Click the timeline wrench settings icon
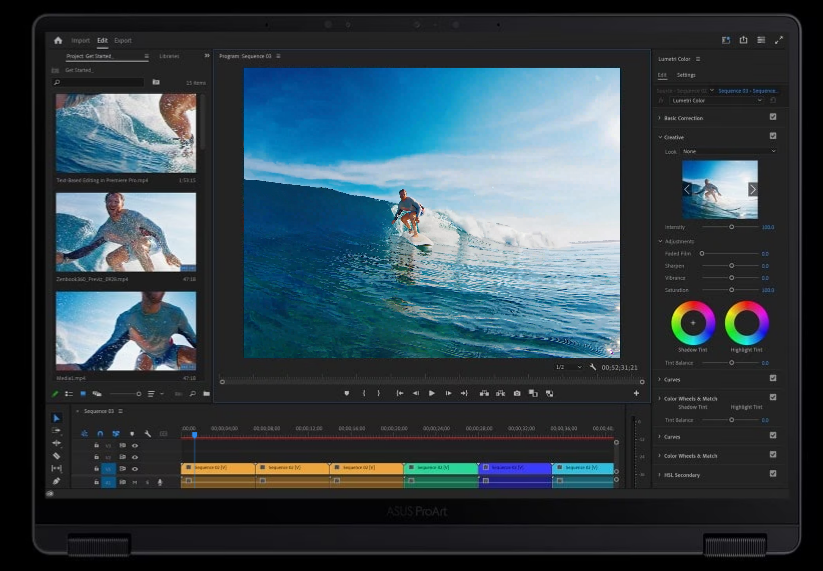Screen dimensions: 823x571 tap(147, 433)
